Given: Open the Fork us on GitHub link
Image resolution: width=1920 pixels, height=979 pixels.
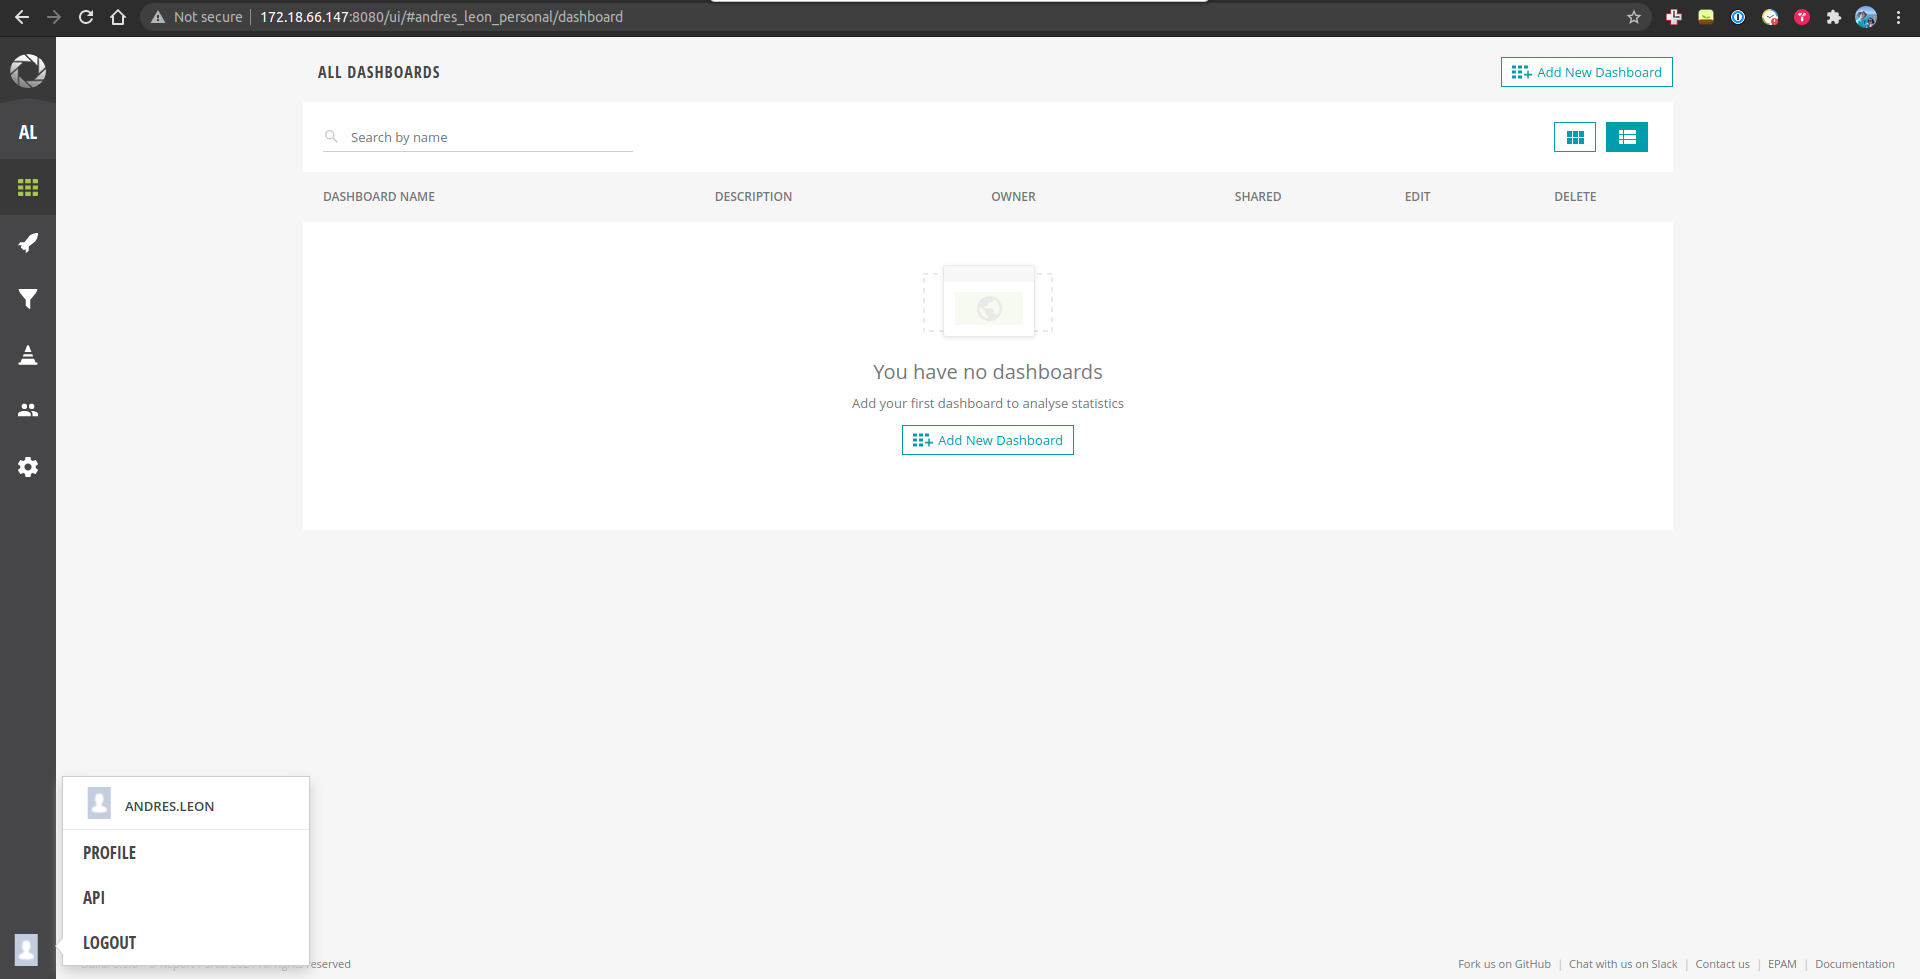Looking at the screenshot, I should pos(1504,964).
